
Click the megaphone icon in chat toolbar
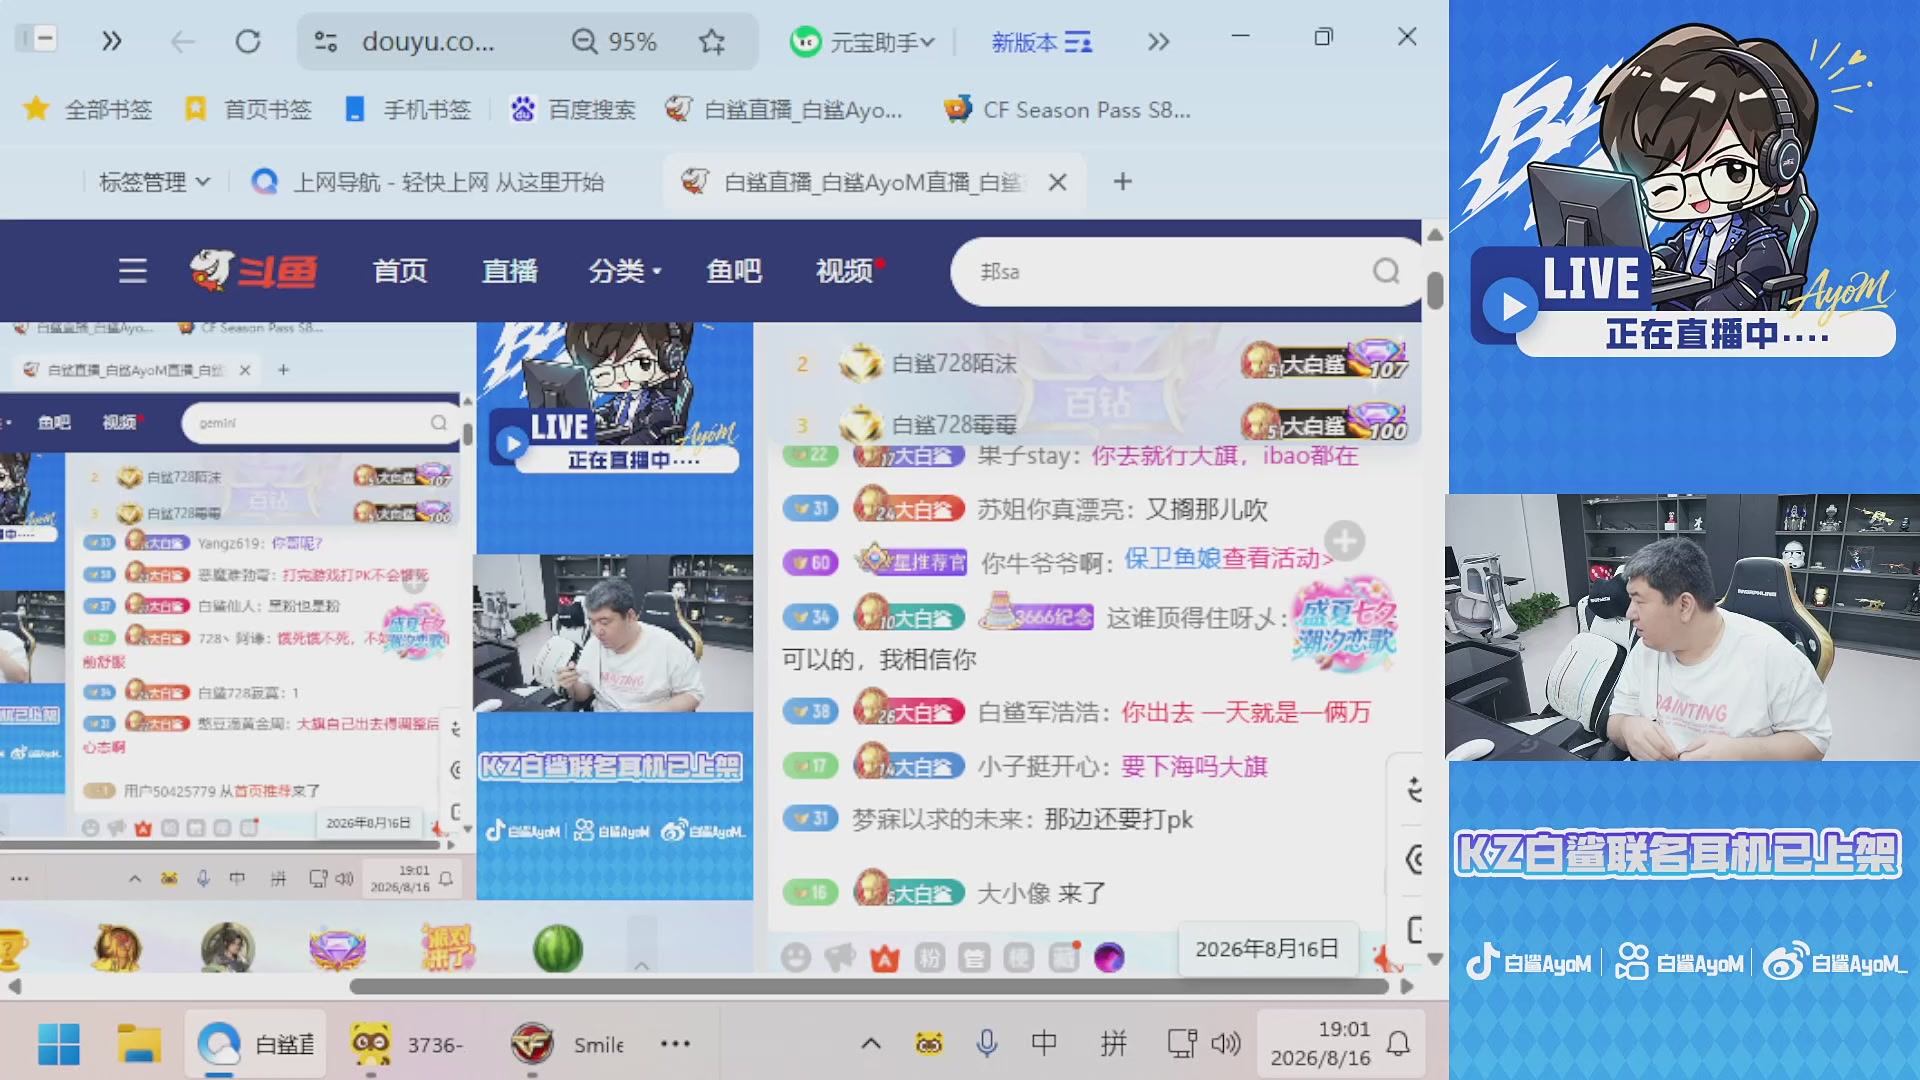click(x=840, y=957)
